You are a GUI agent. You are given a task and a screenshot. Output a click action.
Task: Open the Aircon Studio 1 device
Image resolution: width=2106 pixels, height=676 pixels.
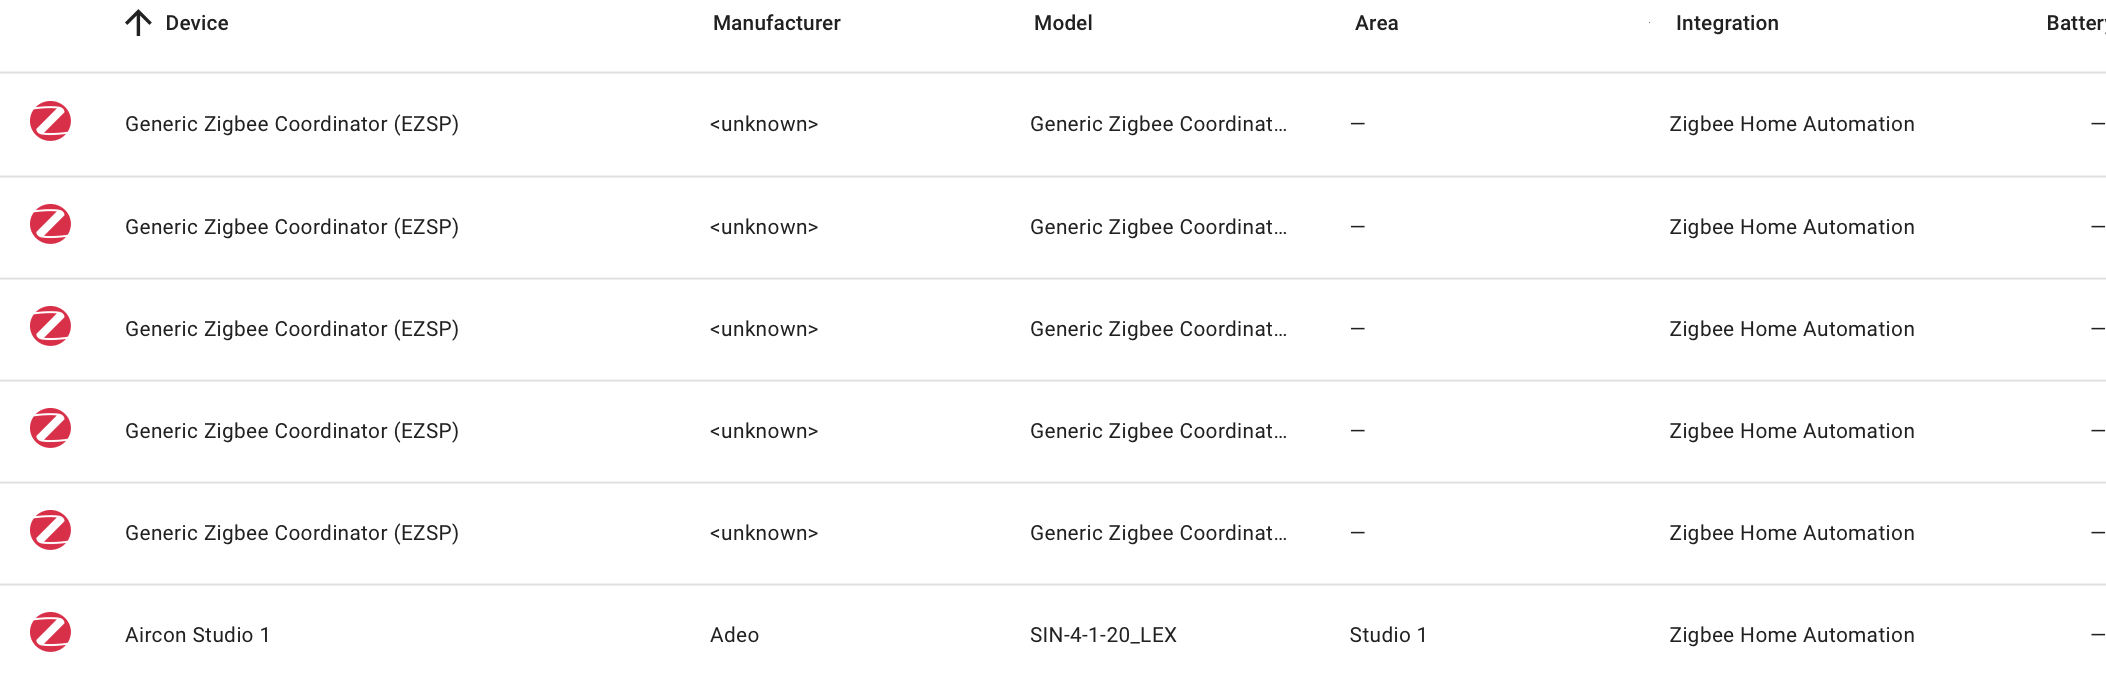point(198,635)
